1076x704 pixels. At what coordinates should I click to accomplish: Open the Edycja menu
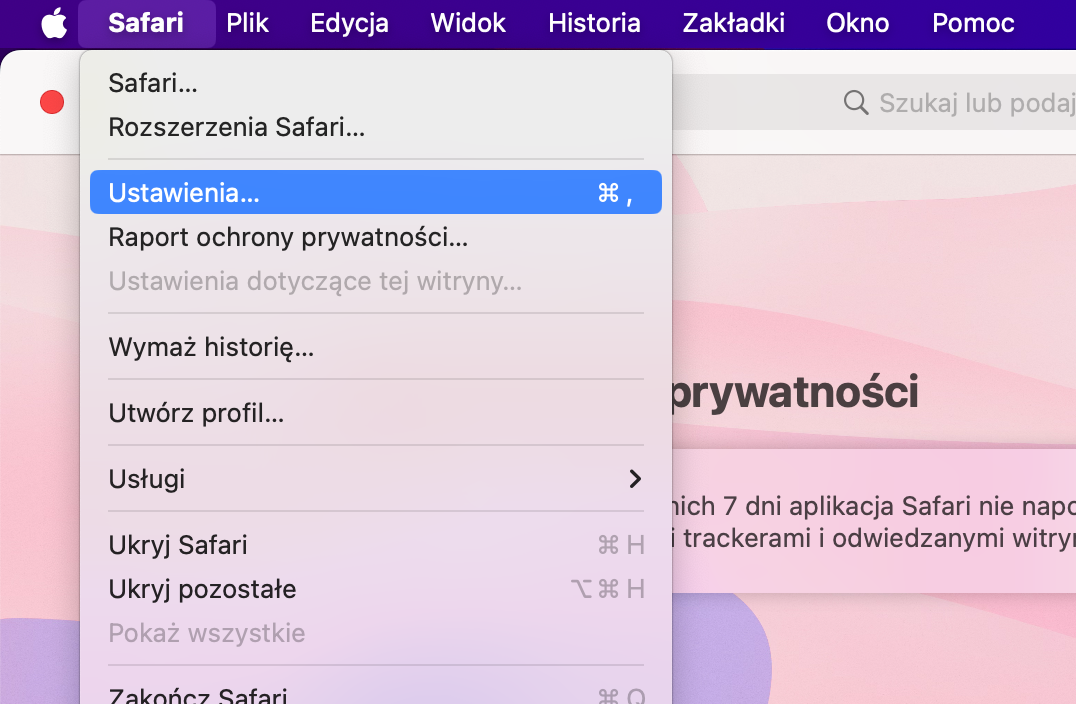pos(349,23)
